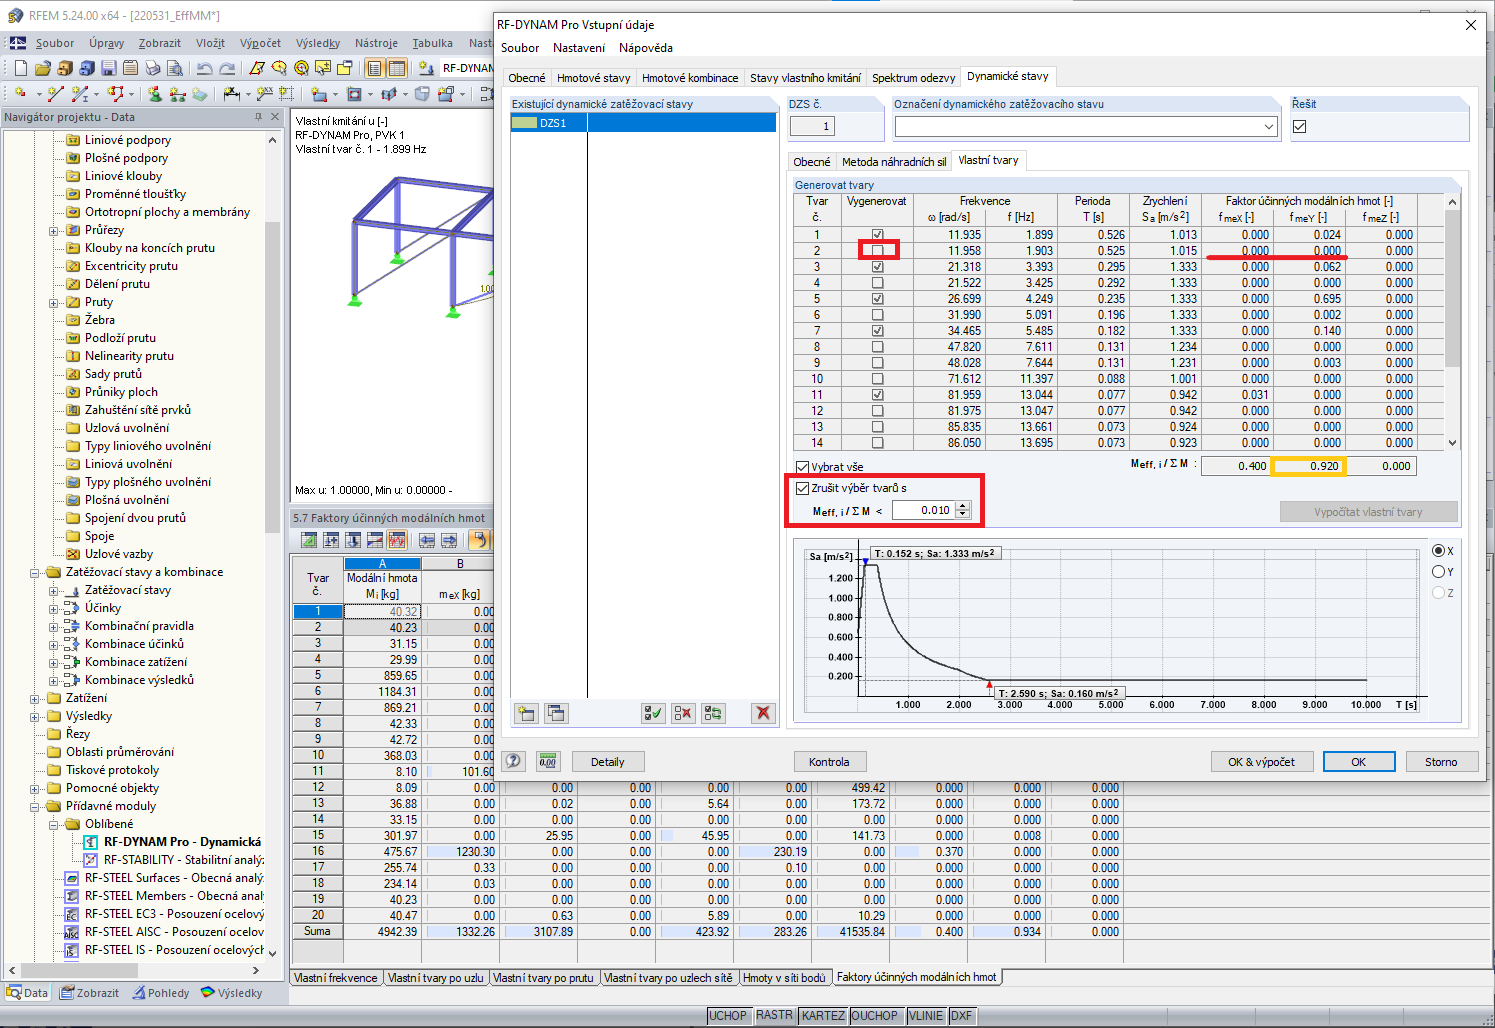Switch to the Spektrum odezvy tab

913,78
